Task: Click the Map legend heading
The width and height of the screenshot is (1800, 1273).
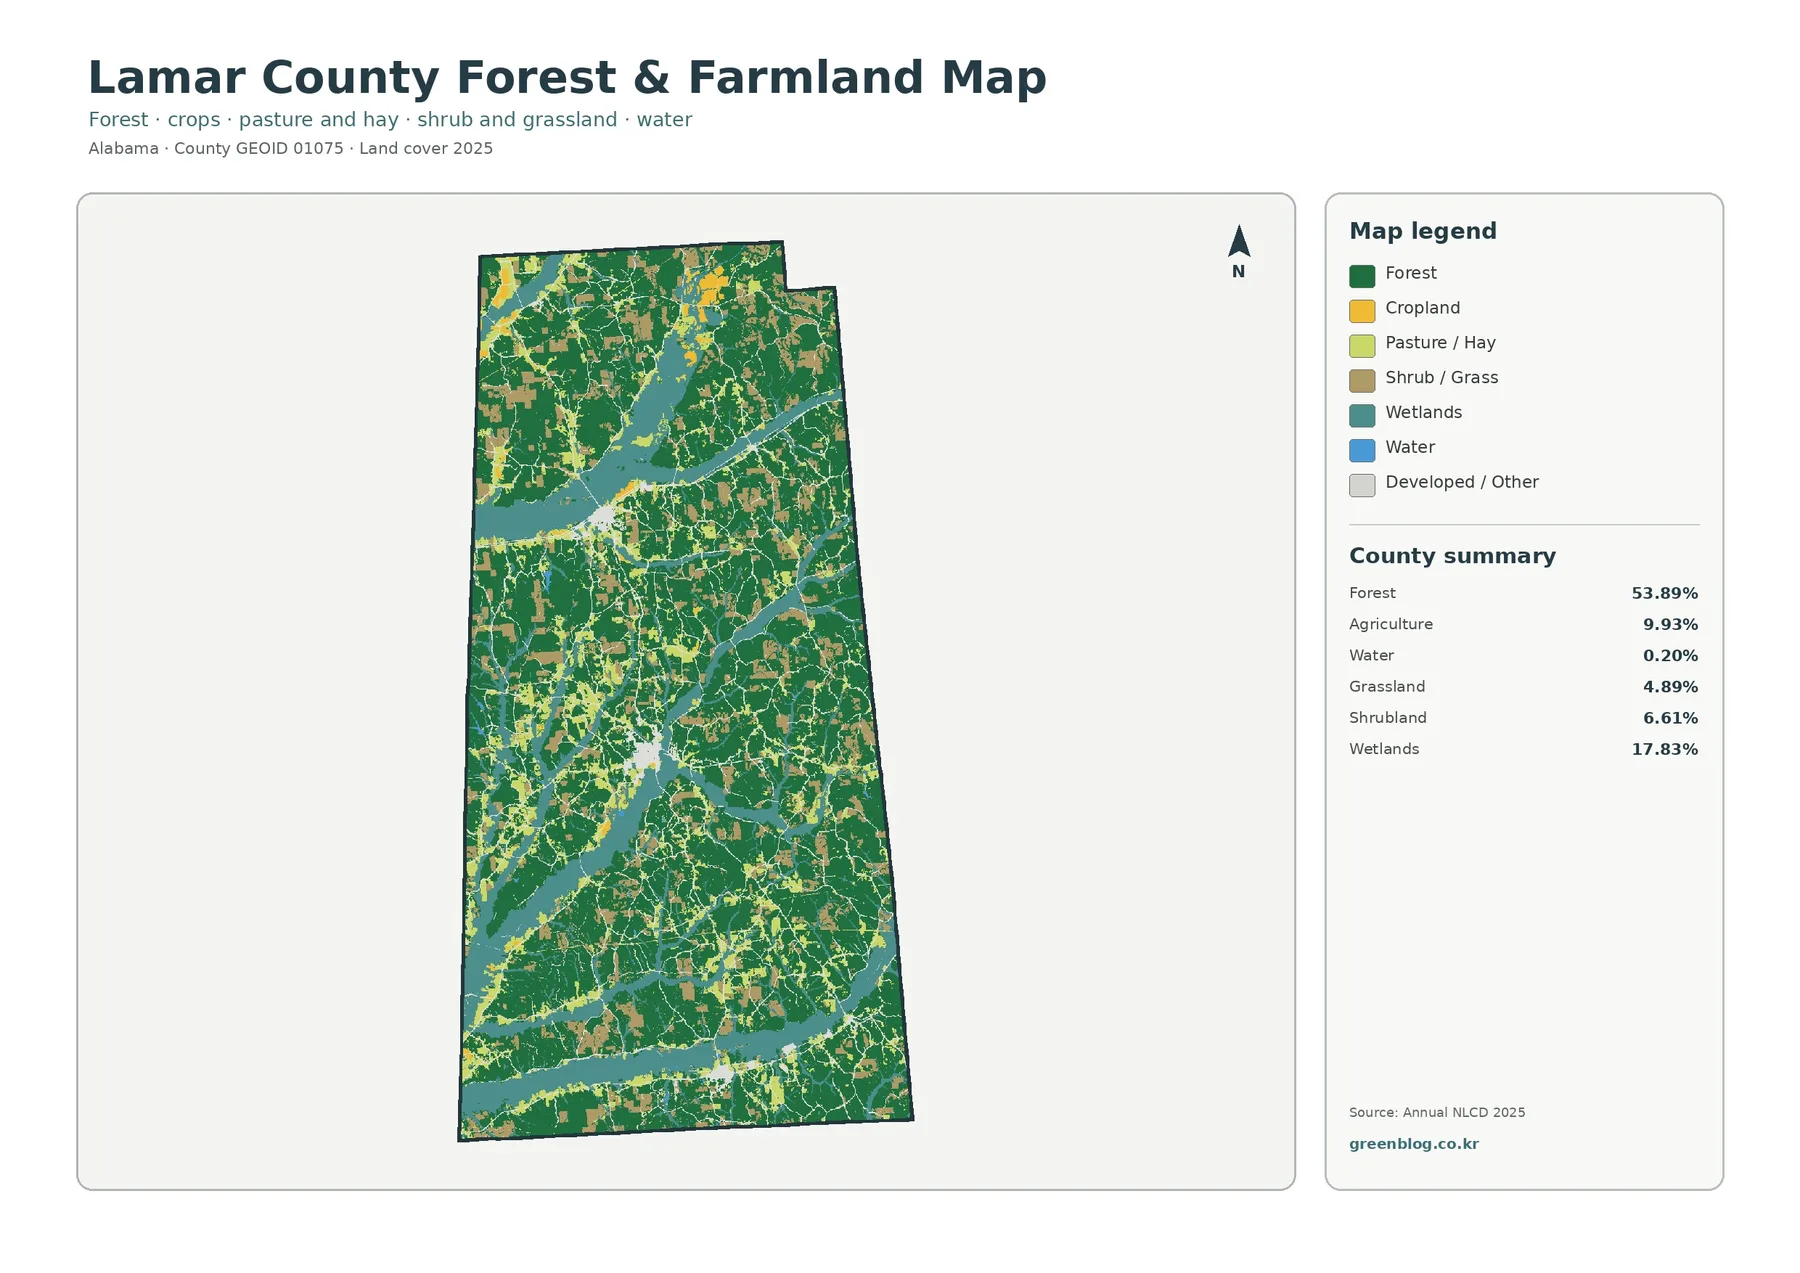Action: 1423,231
